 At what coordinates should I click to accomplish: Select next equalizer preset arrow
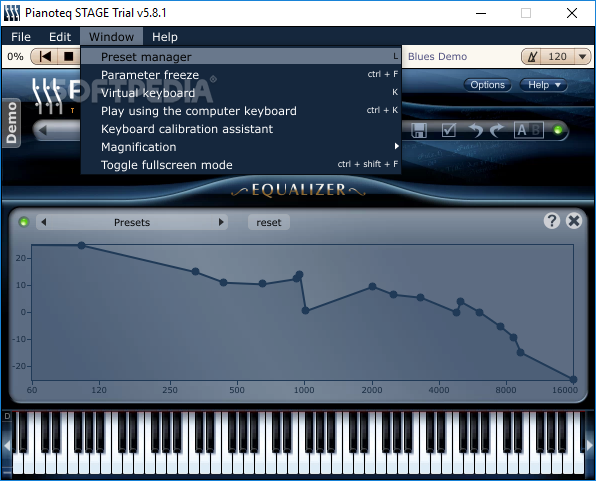(x=221, y=222)
